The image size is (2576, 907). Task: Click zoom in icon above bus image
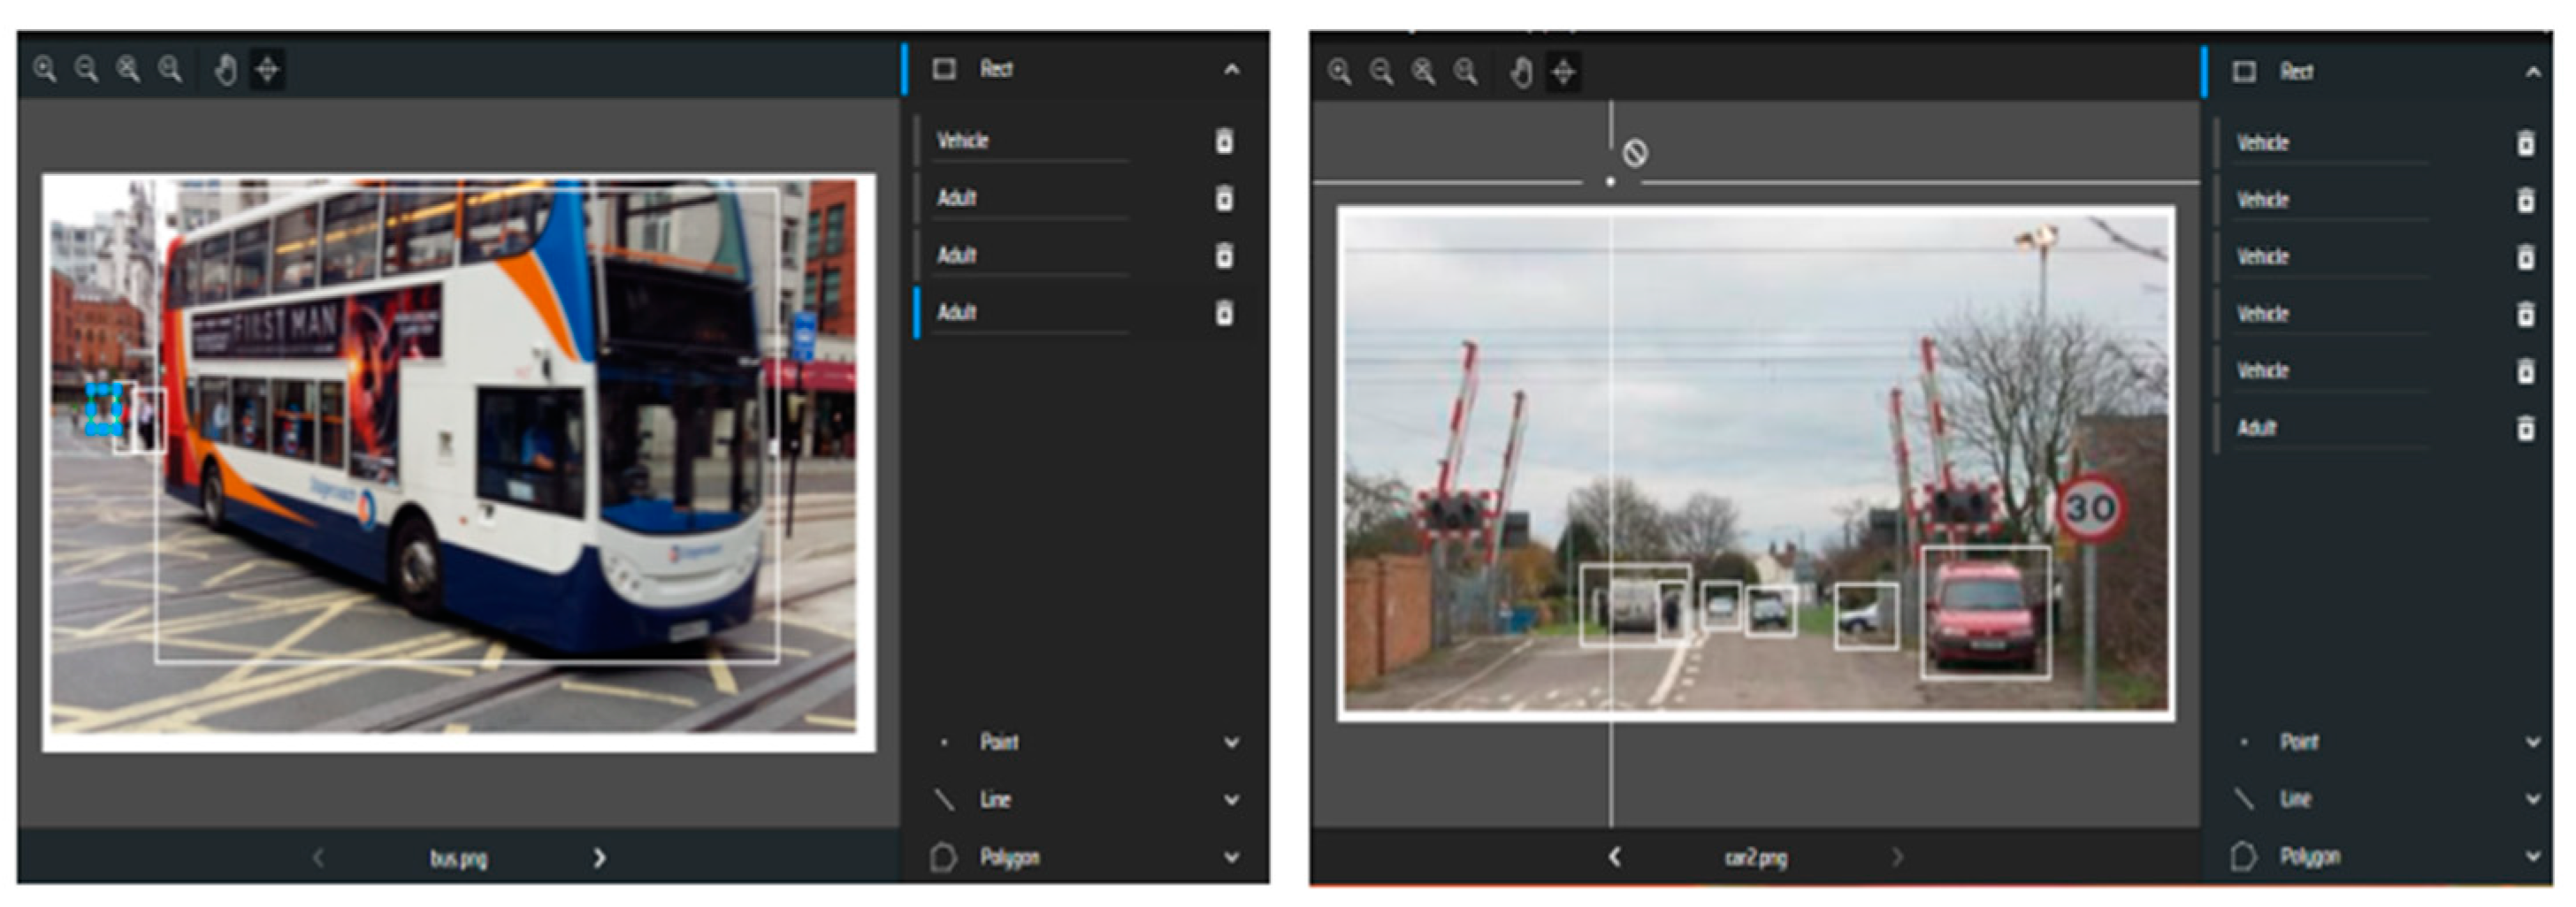(x=45, y=69)
